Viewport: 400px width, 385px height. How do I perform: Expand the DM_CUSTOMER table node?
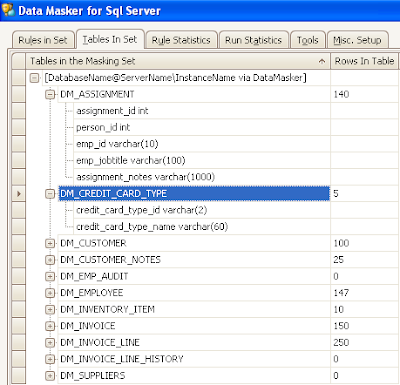50,243
